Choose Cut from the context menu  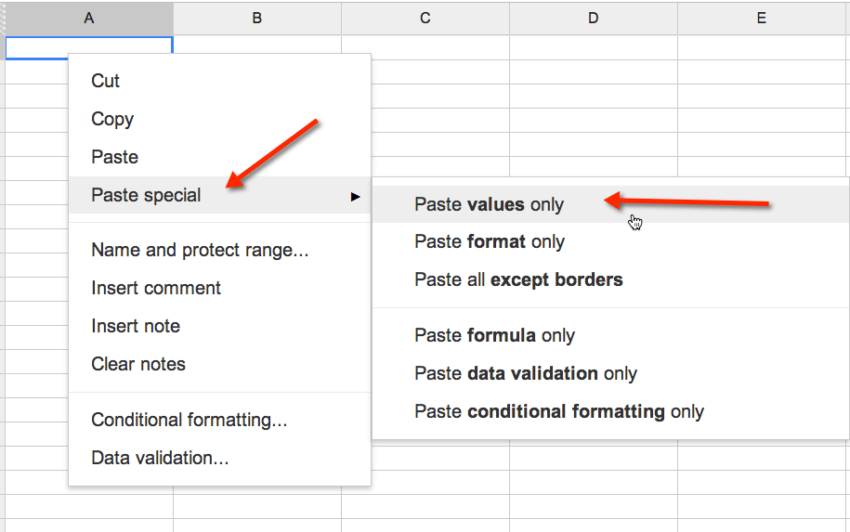[220, 81]
